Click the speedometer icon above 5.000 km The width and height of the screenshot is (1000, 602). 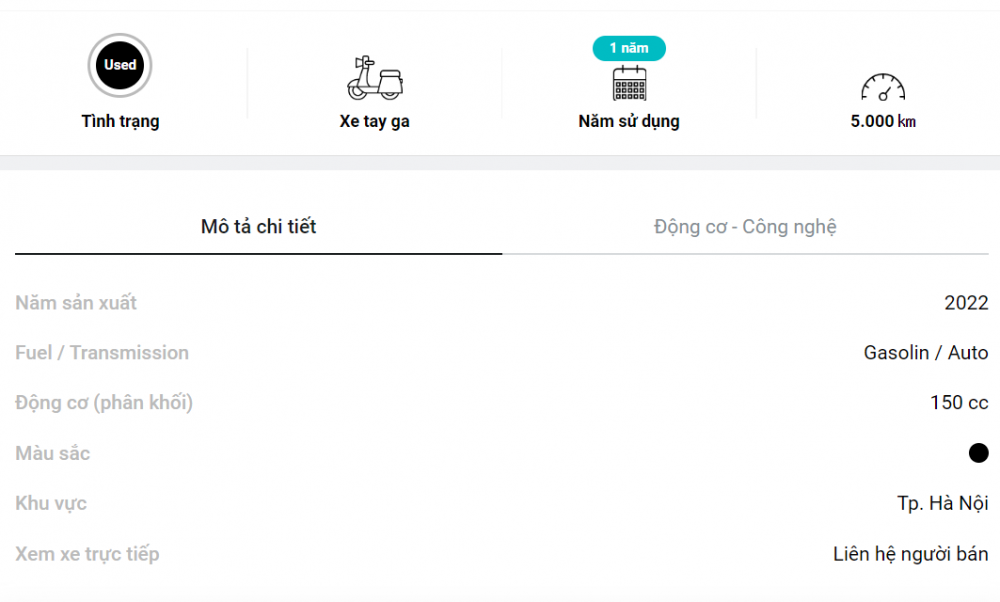[x=883, y=87]
